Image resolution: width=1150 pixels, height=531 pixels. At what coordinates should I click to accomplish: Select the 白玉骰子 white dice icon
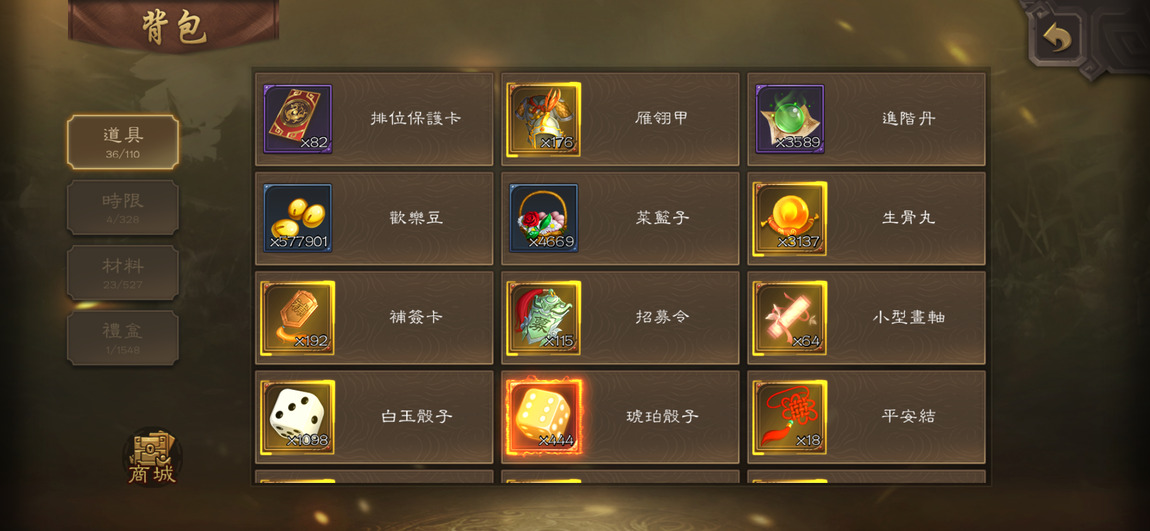point(298,417)
